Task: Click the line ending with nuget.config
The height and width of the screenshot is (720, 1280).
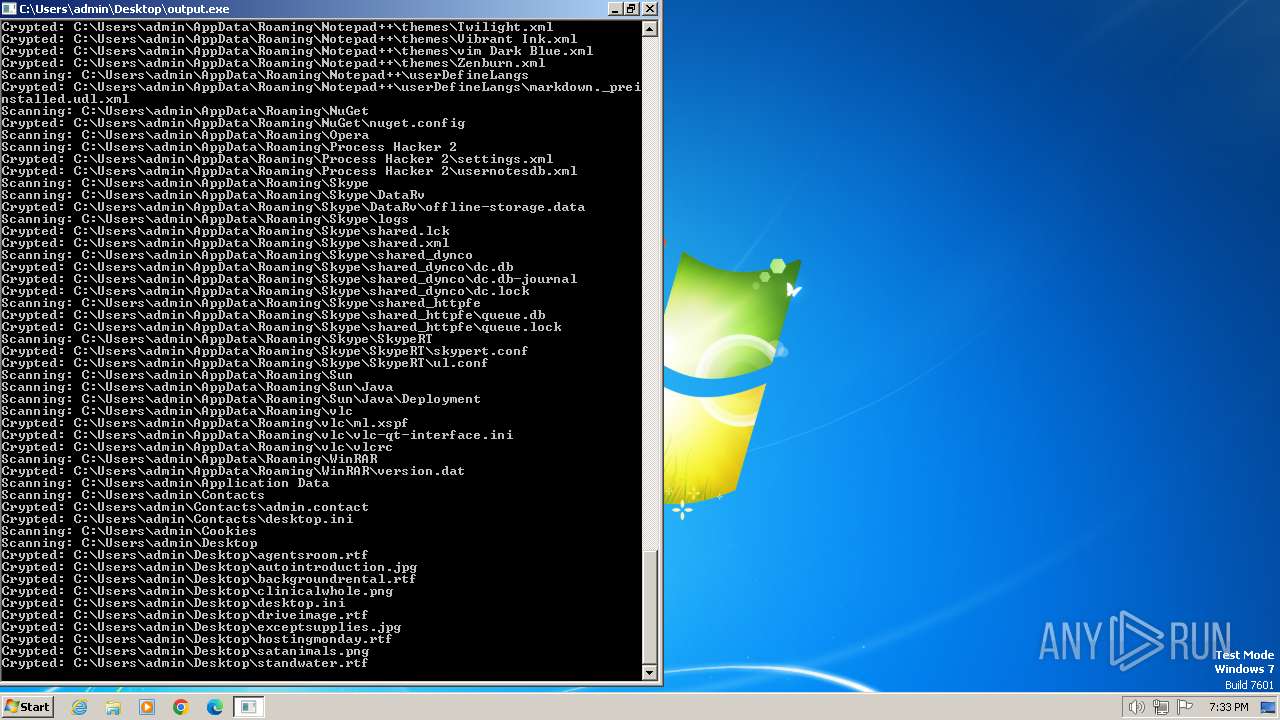Action: pyautogui.click(x=233, y=123)
